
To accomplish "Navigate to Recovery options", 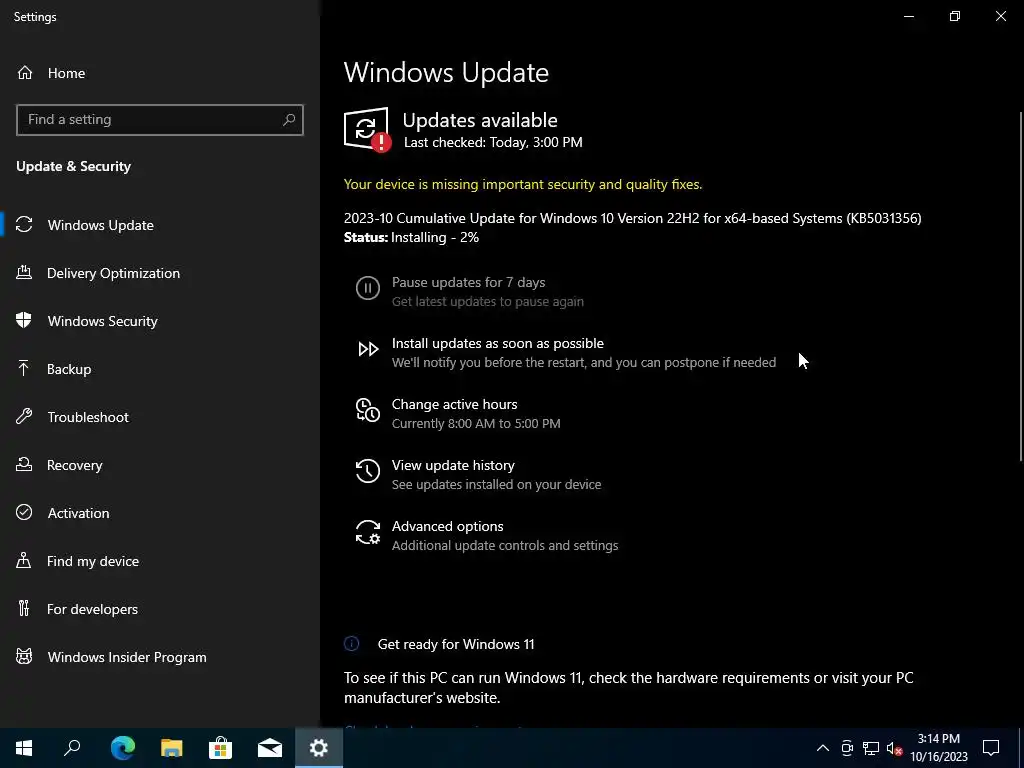I will (160, 464).
